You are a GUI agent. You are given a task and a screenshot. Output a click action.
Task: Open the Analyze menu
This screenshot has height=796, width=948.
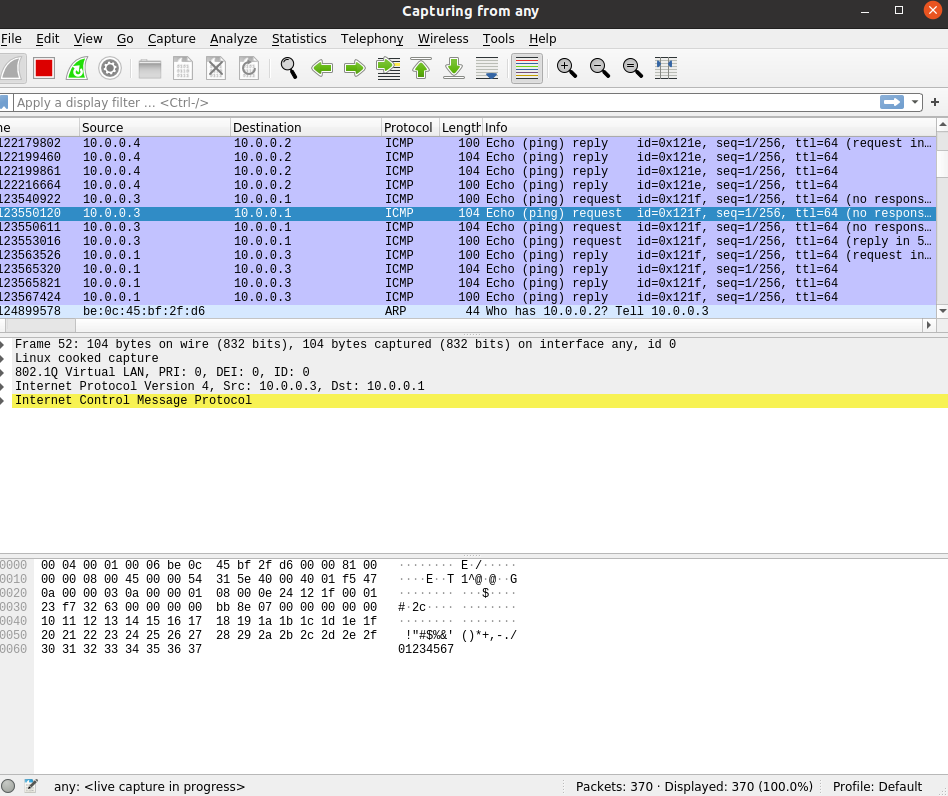click(x=233, y=38)
